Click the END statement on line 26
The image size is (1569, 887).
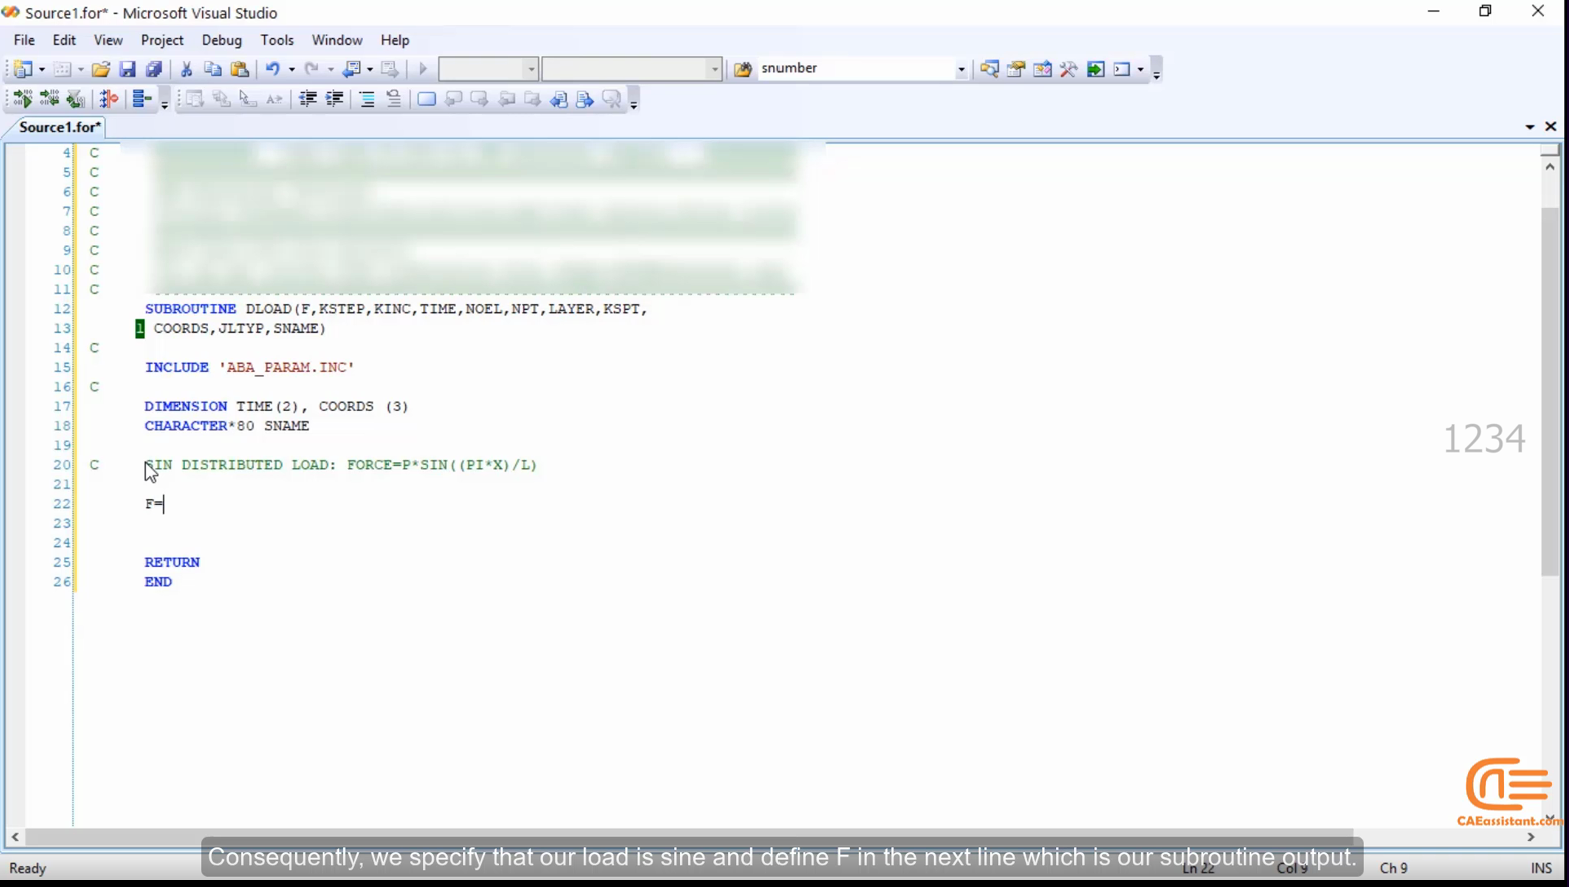click(x=158, y=582)
